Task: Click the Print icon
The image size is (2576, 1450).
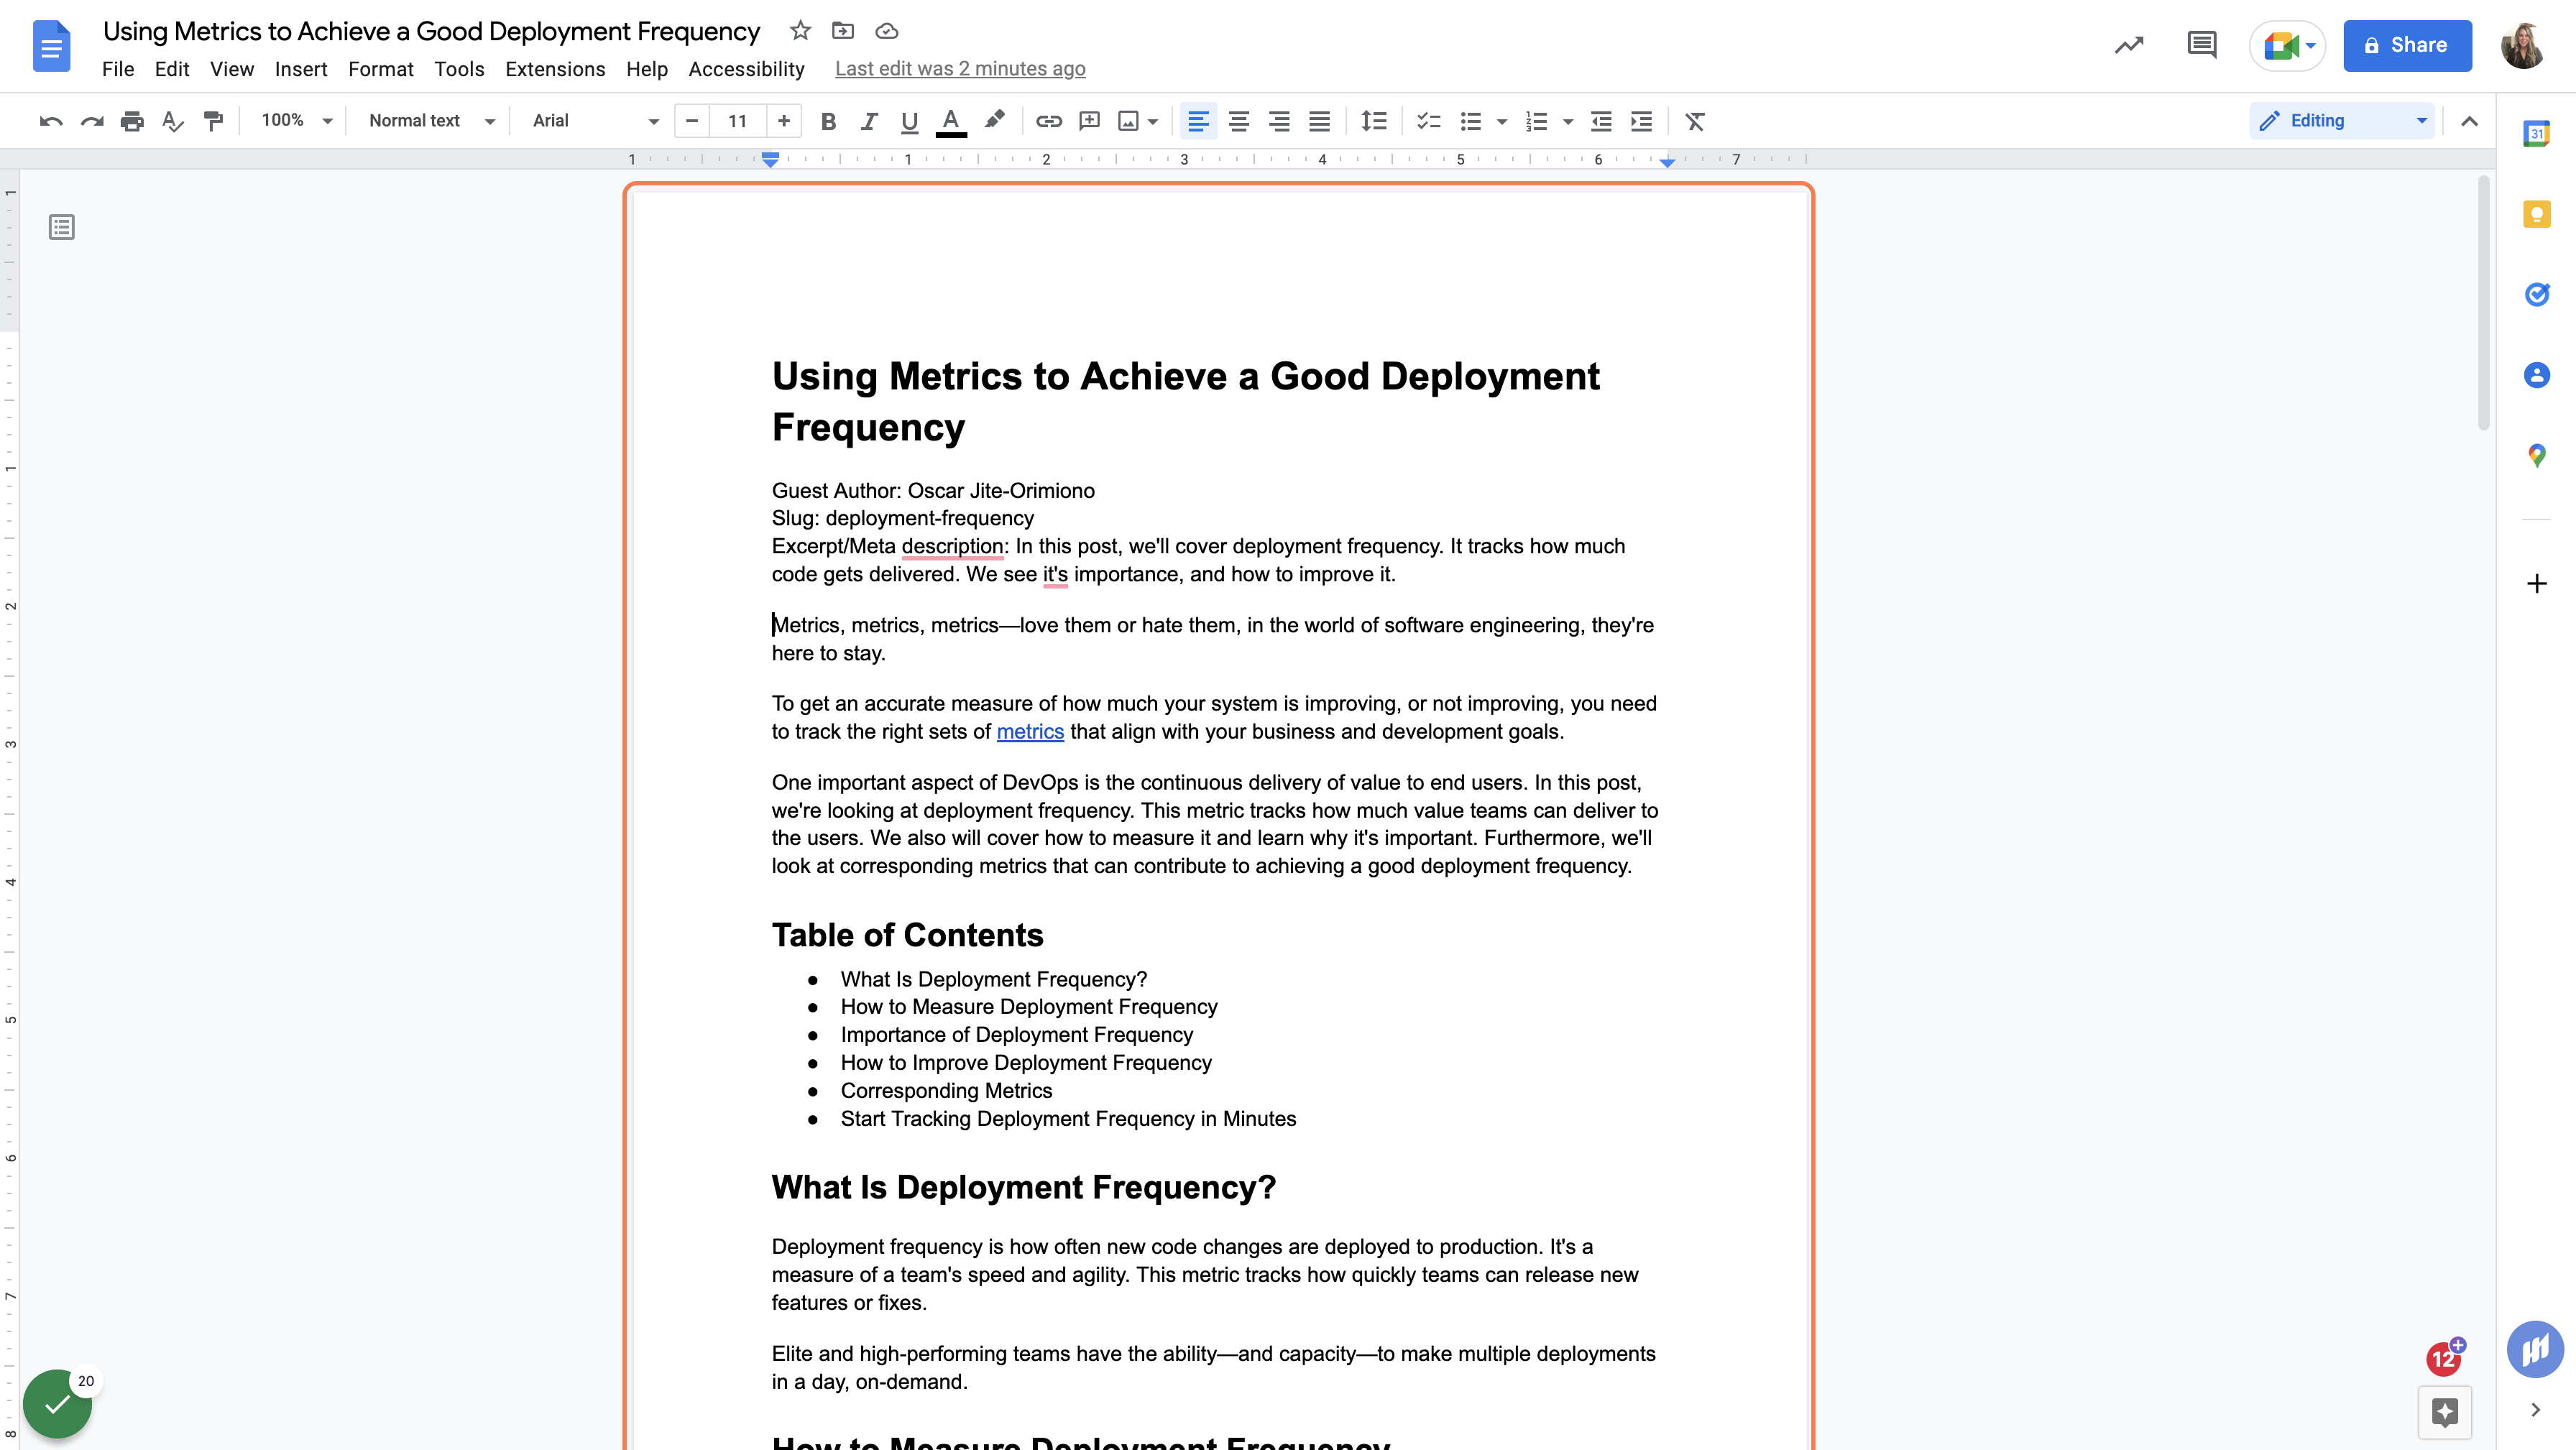Action: 132,121
